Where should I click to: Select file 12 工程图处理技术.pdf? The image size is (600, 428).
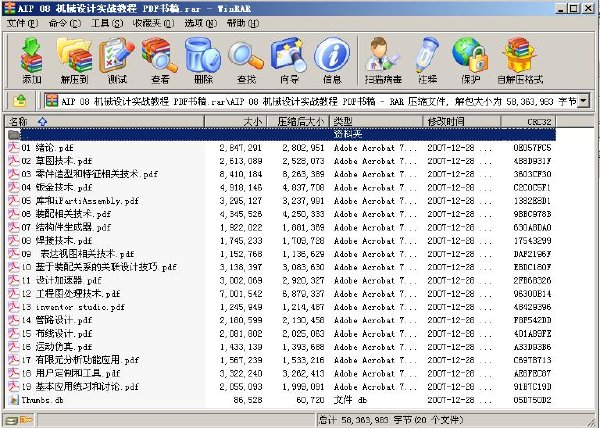click(x=71, y=294)
